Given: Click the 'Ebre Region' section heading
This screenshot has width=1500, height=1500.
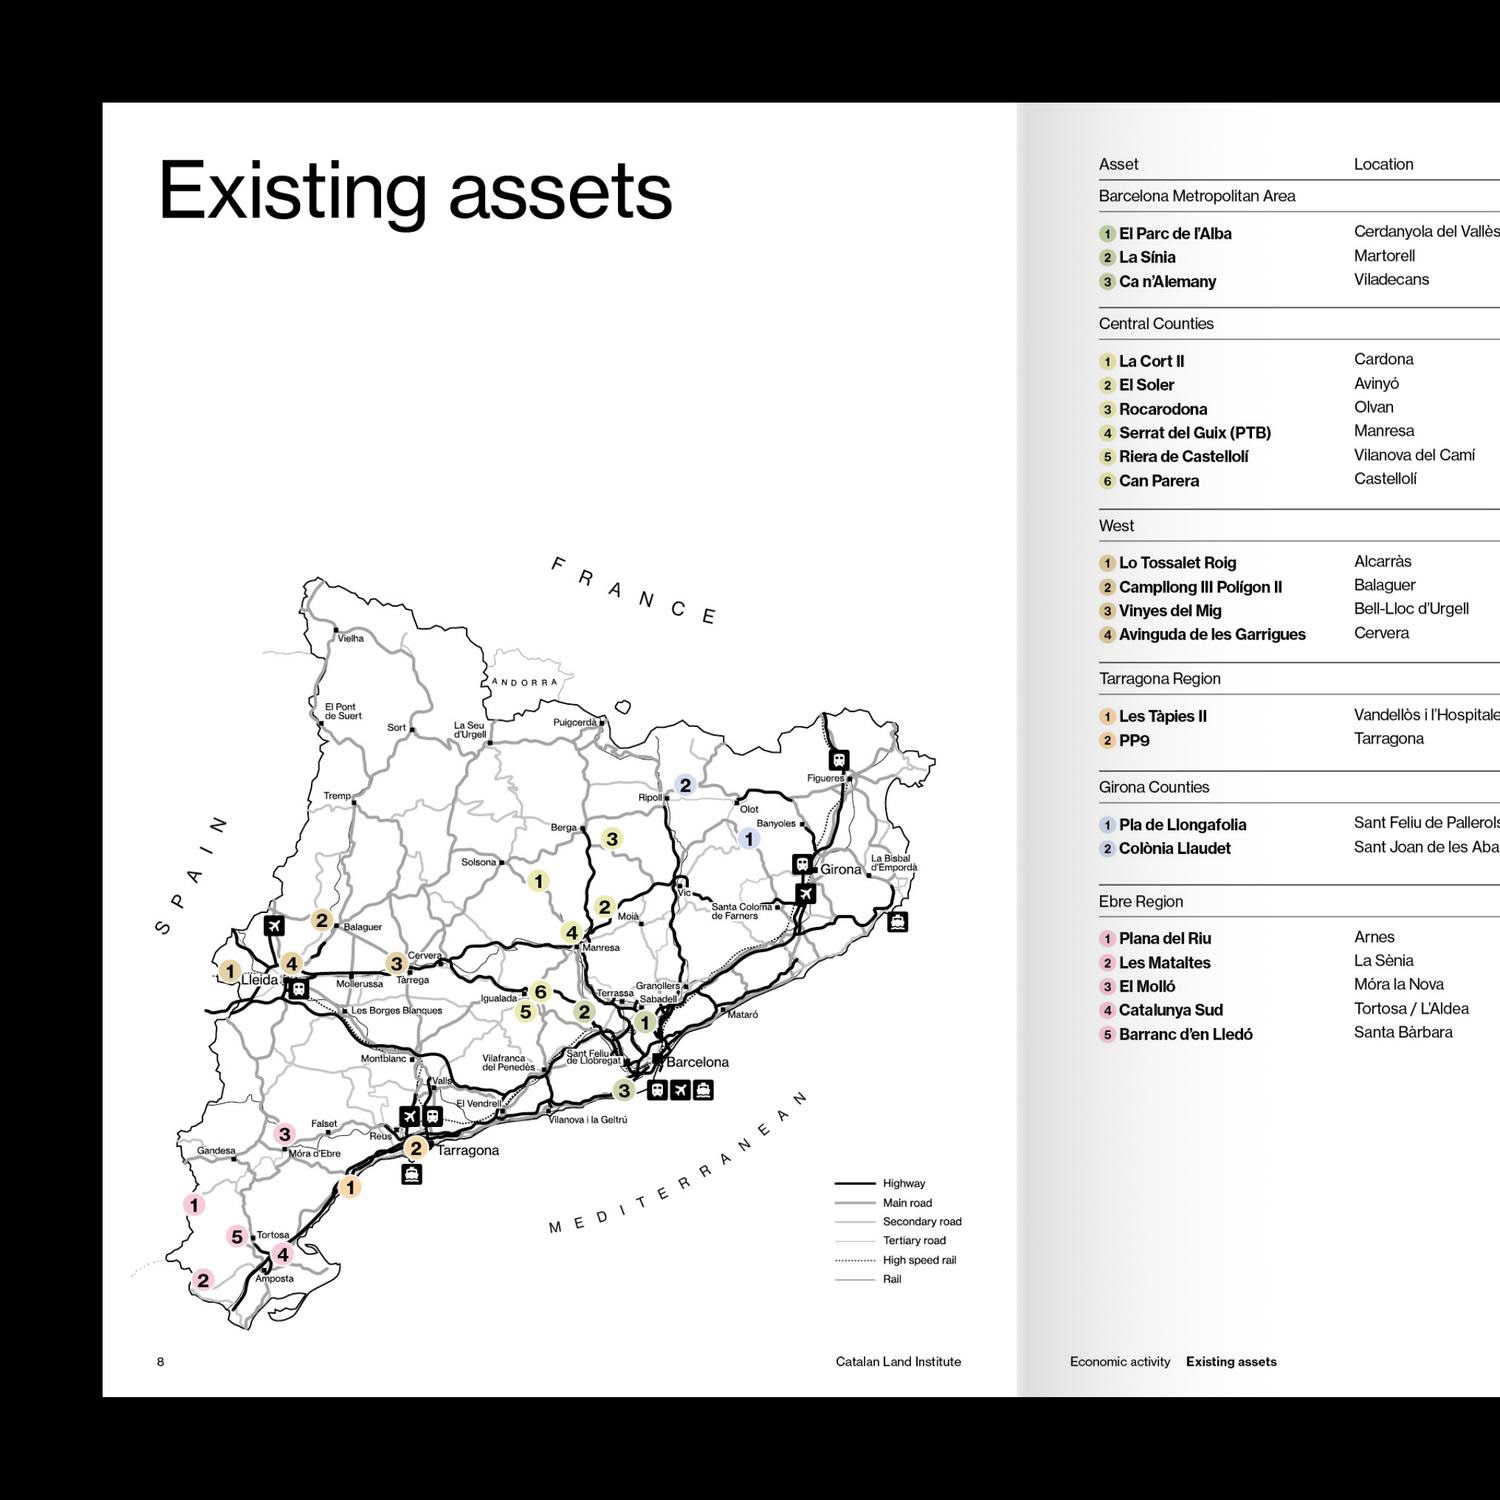Looking at the screenshot, I should point(1141,902).
